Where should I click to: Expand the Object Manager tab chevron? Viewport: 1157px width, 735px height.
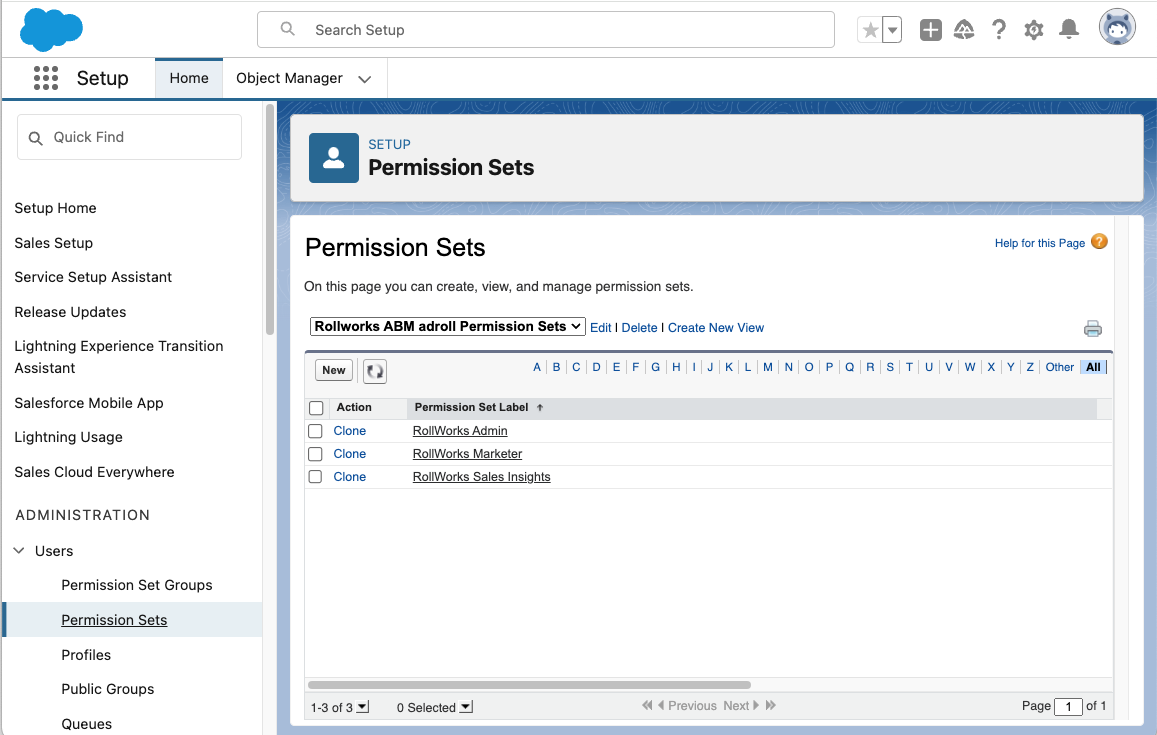365,79
